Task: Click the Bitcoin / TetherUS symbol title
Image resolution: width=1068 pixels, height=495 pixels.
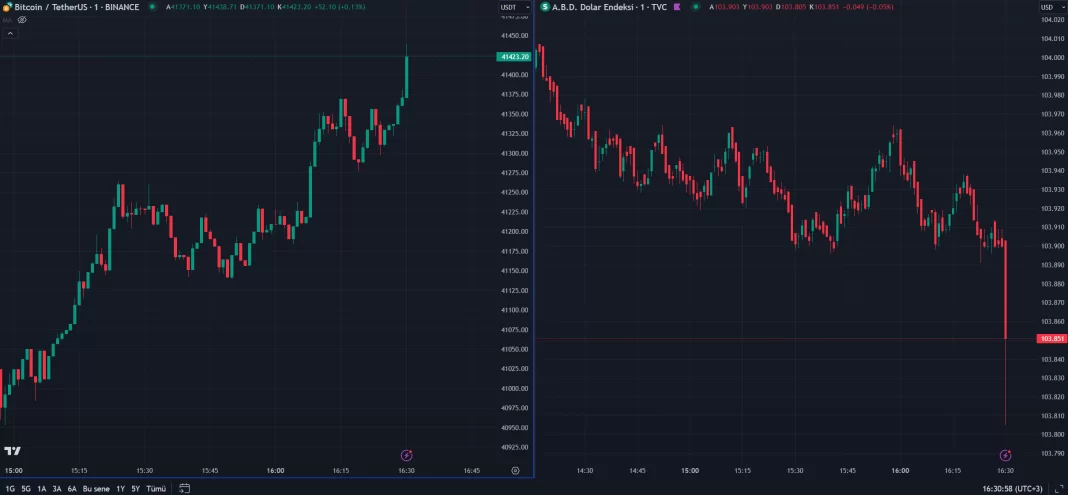Action: pyautogui.click(x=76, y=7)
